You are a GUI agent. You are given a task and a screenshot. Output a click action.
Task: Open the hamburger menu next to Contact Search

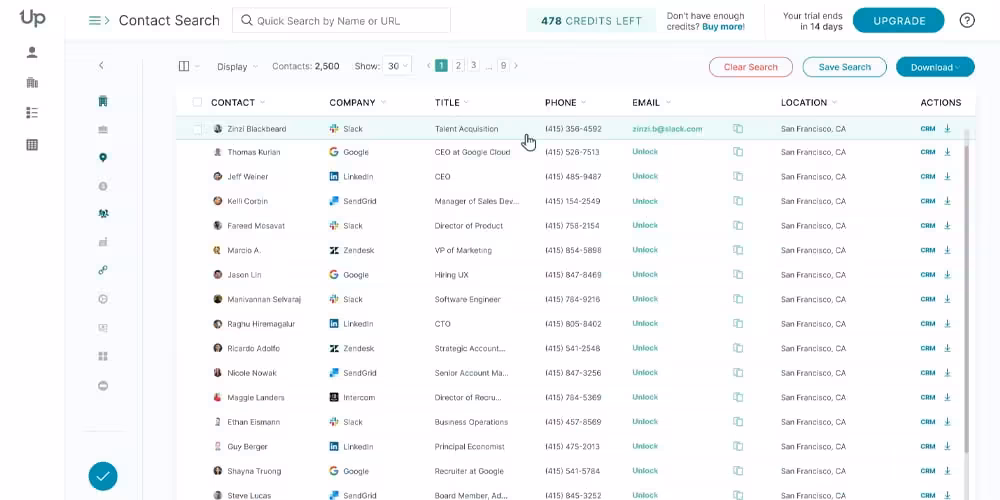pos(95,21)
